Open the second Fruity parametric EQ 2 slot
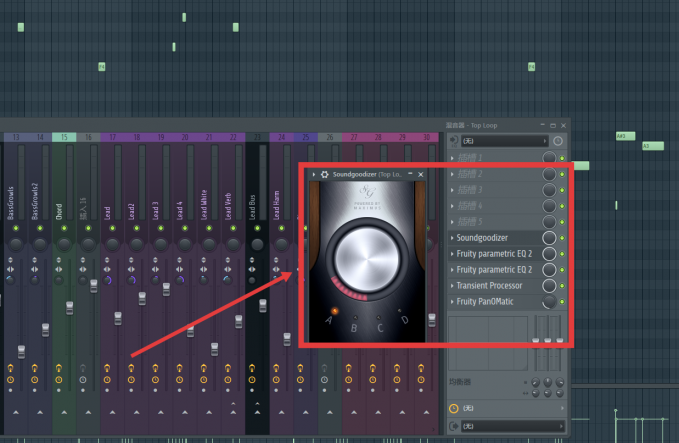This screenshot has width=679, height=443. [x=495, y=270]
